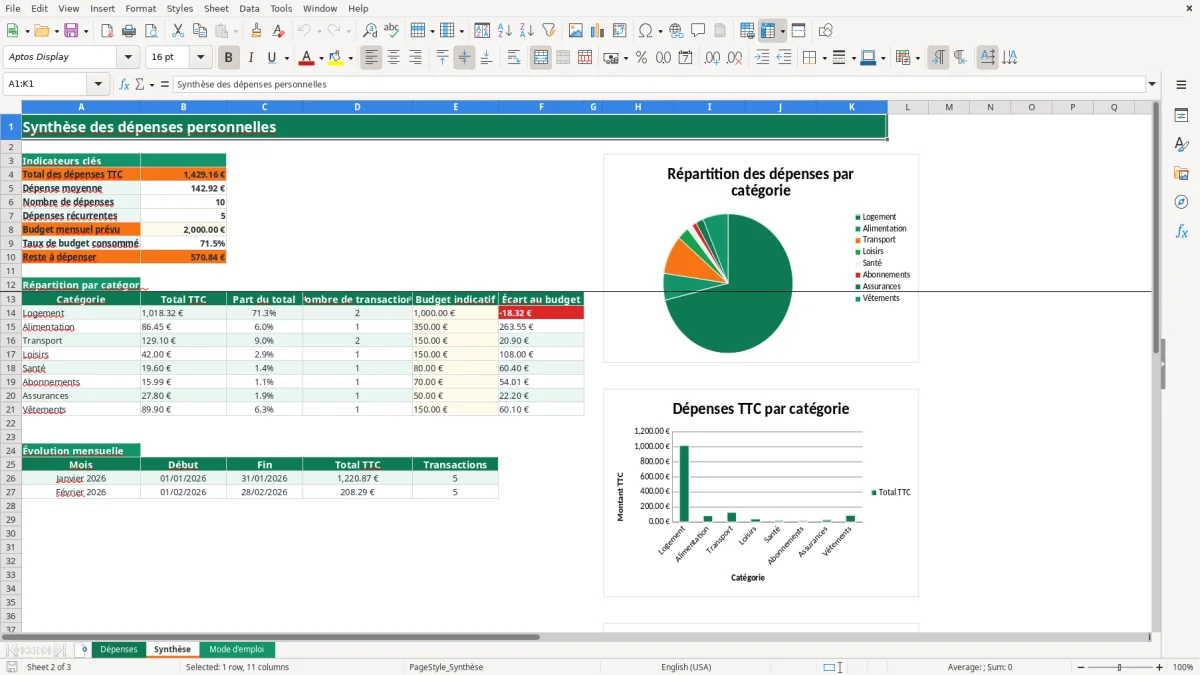Open the Styles menu
The image size is (1200, 675).
click(x=180, y=8)
